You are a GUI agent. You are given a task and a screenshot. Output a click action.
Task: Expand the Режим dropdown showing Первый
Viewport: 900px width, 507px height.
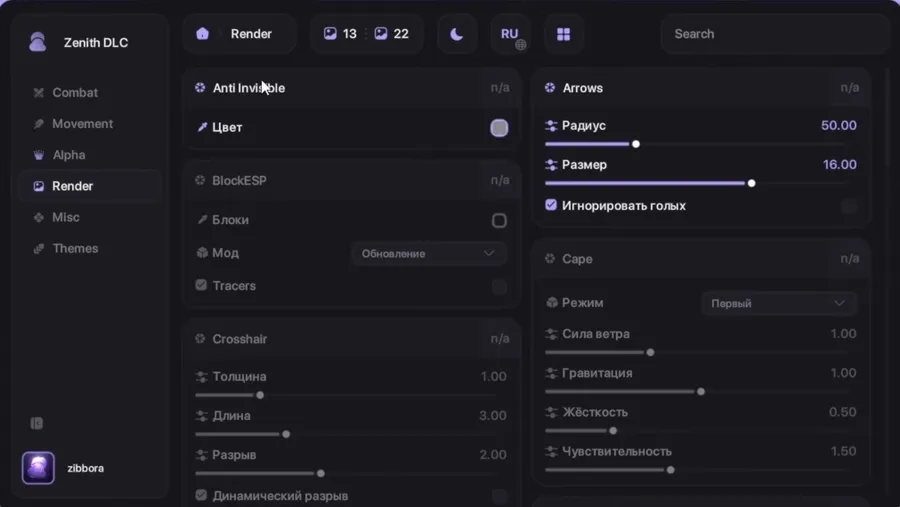tap(778, 303)
